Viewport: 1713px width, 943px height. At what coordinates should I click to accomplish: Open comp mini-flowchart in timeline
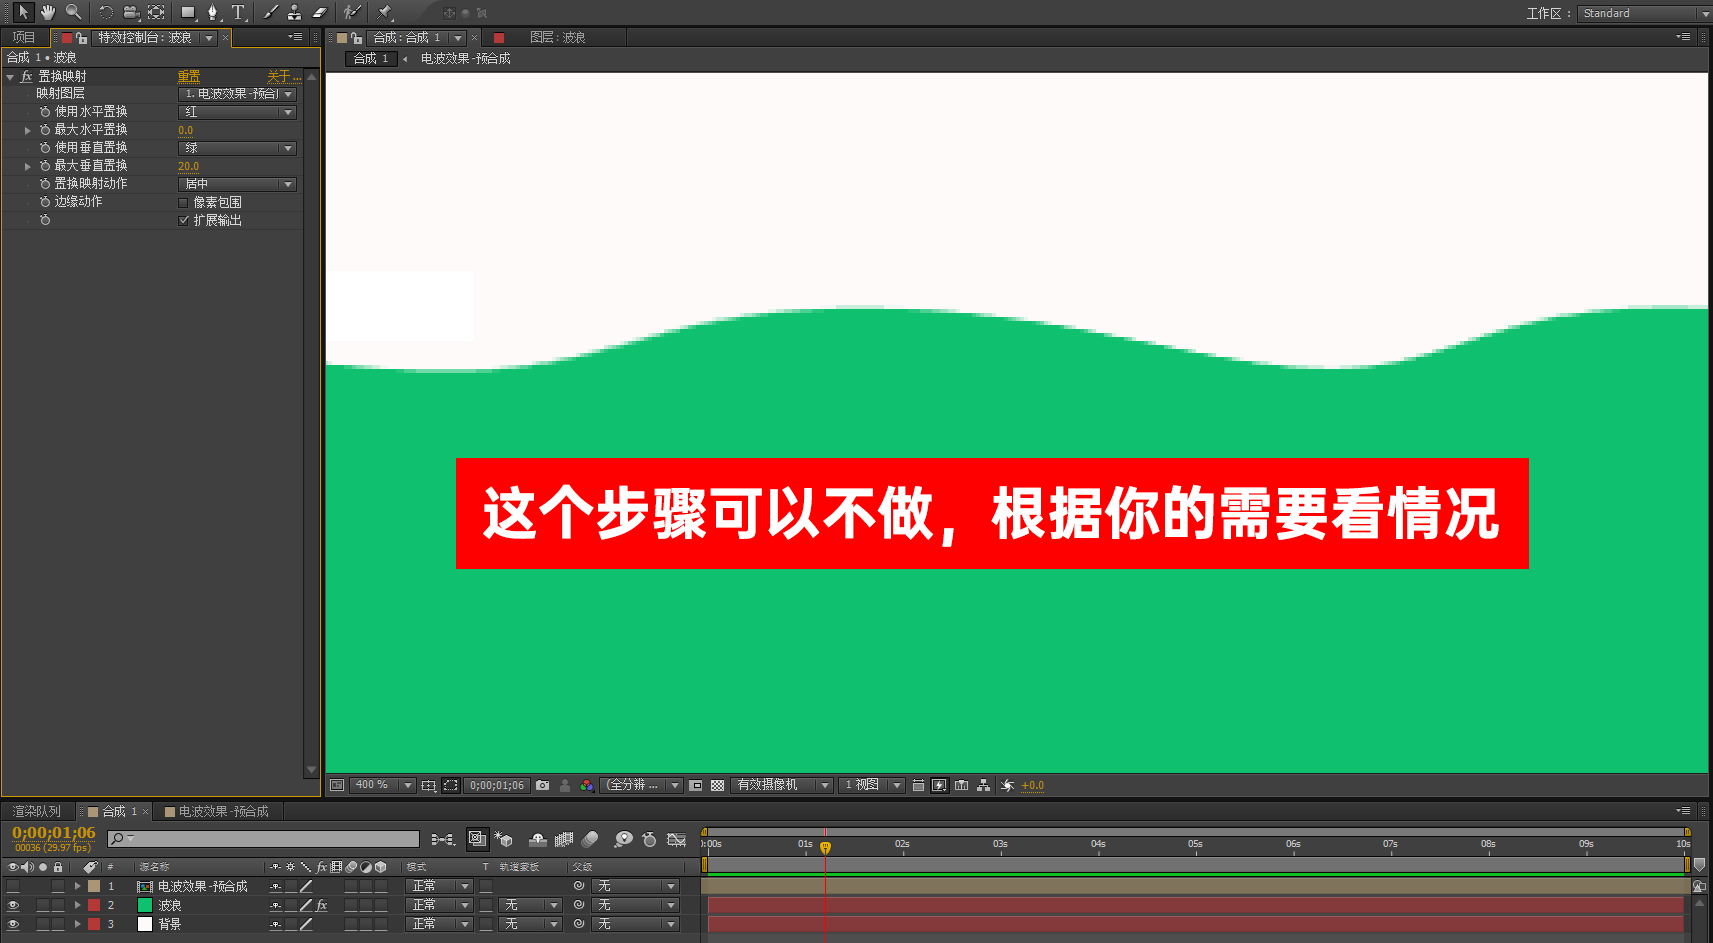pyautogui.click(x=443, y=840)
